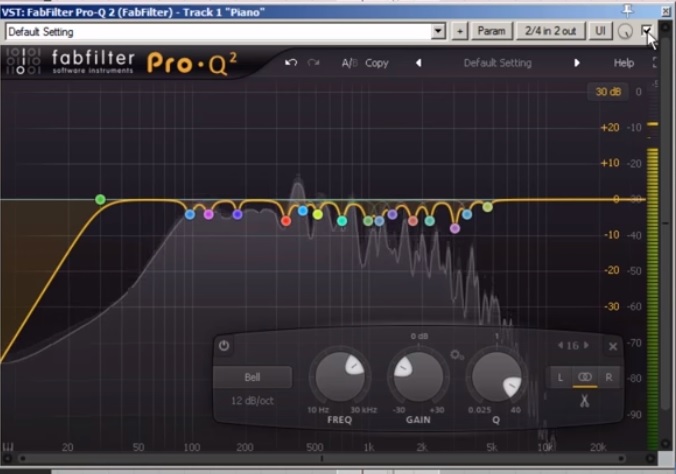The width and height of the screenshot is (676, 474).
Task: Open the Help menu
Action: 623,63
